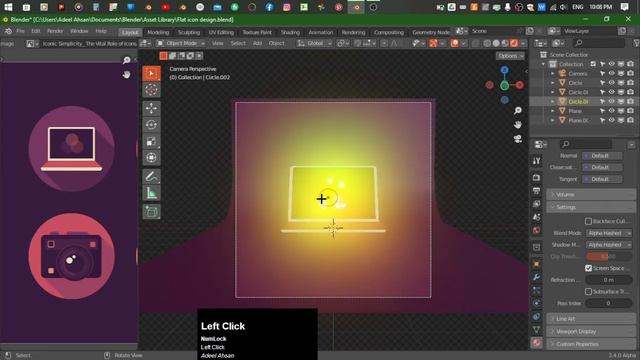Open the World properties tab
This screenshot has height=360, width=640.
(536, 230)
